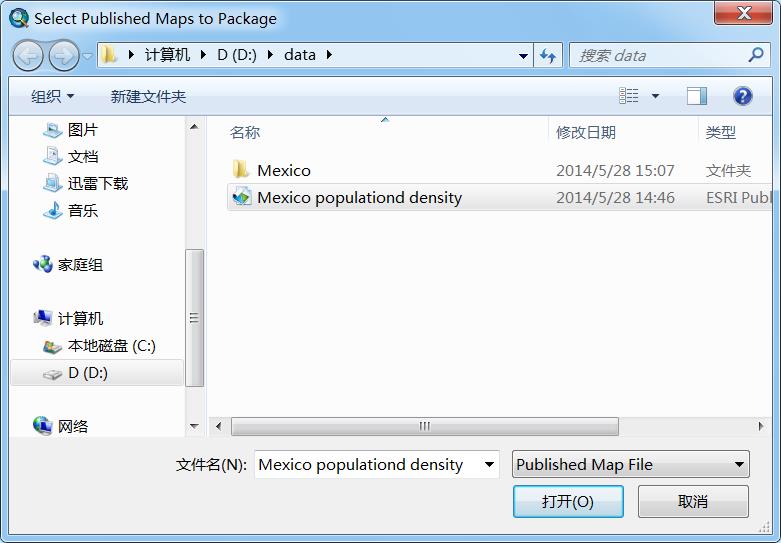Sort by the 修改日期 column header
This screenshot has height=543, width=781.
coord(586,133)
